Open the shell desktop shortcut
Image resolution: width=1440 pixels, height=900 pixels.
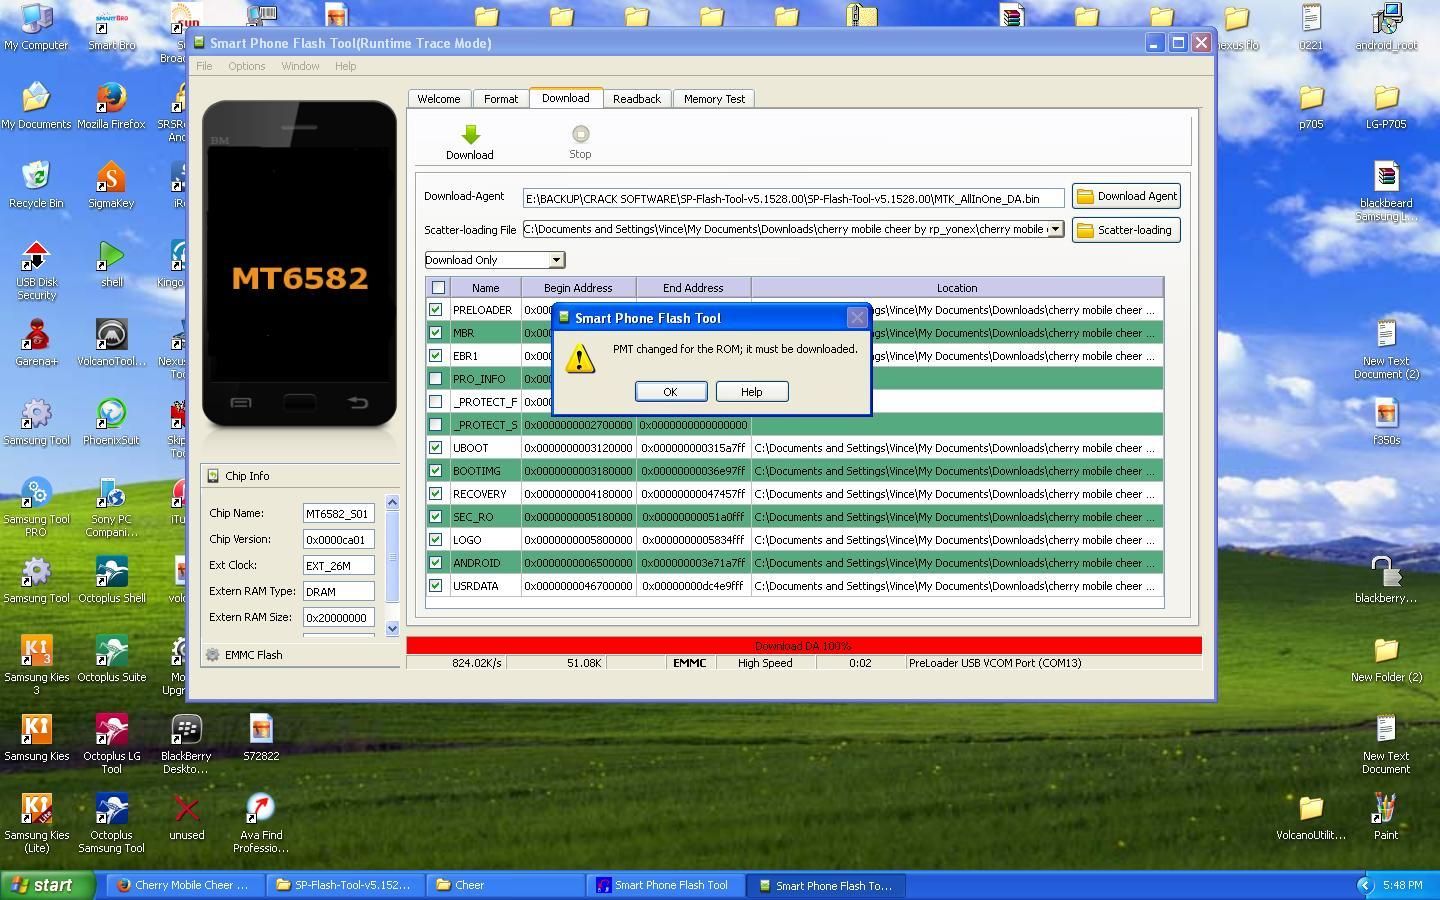(111, 256)
